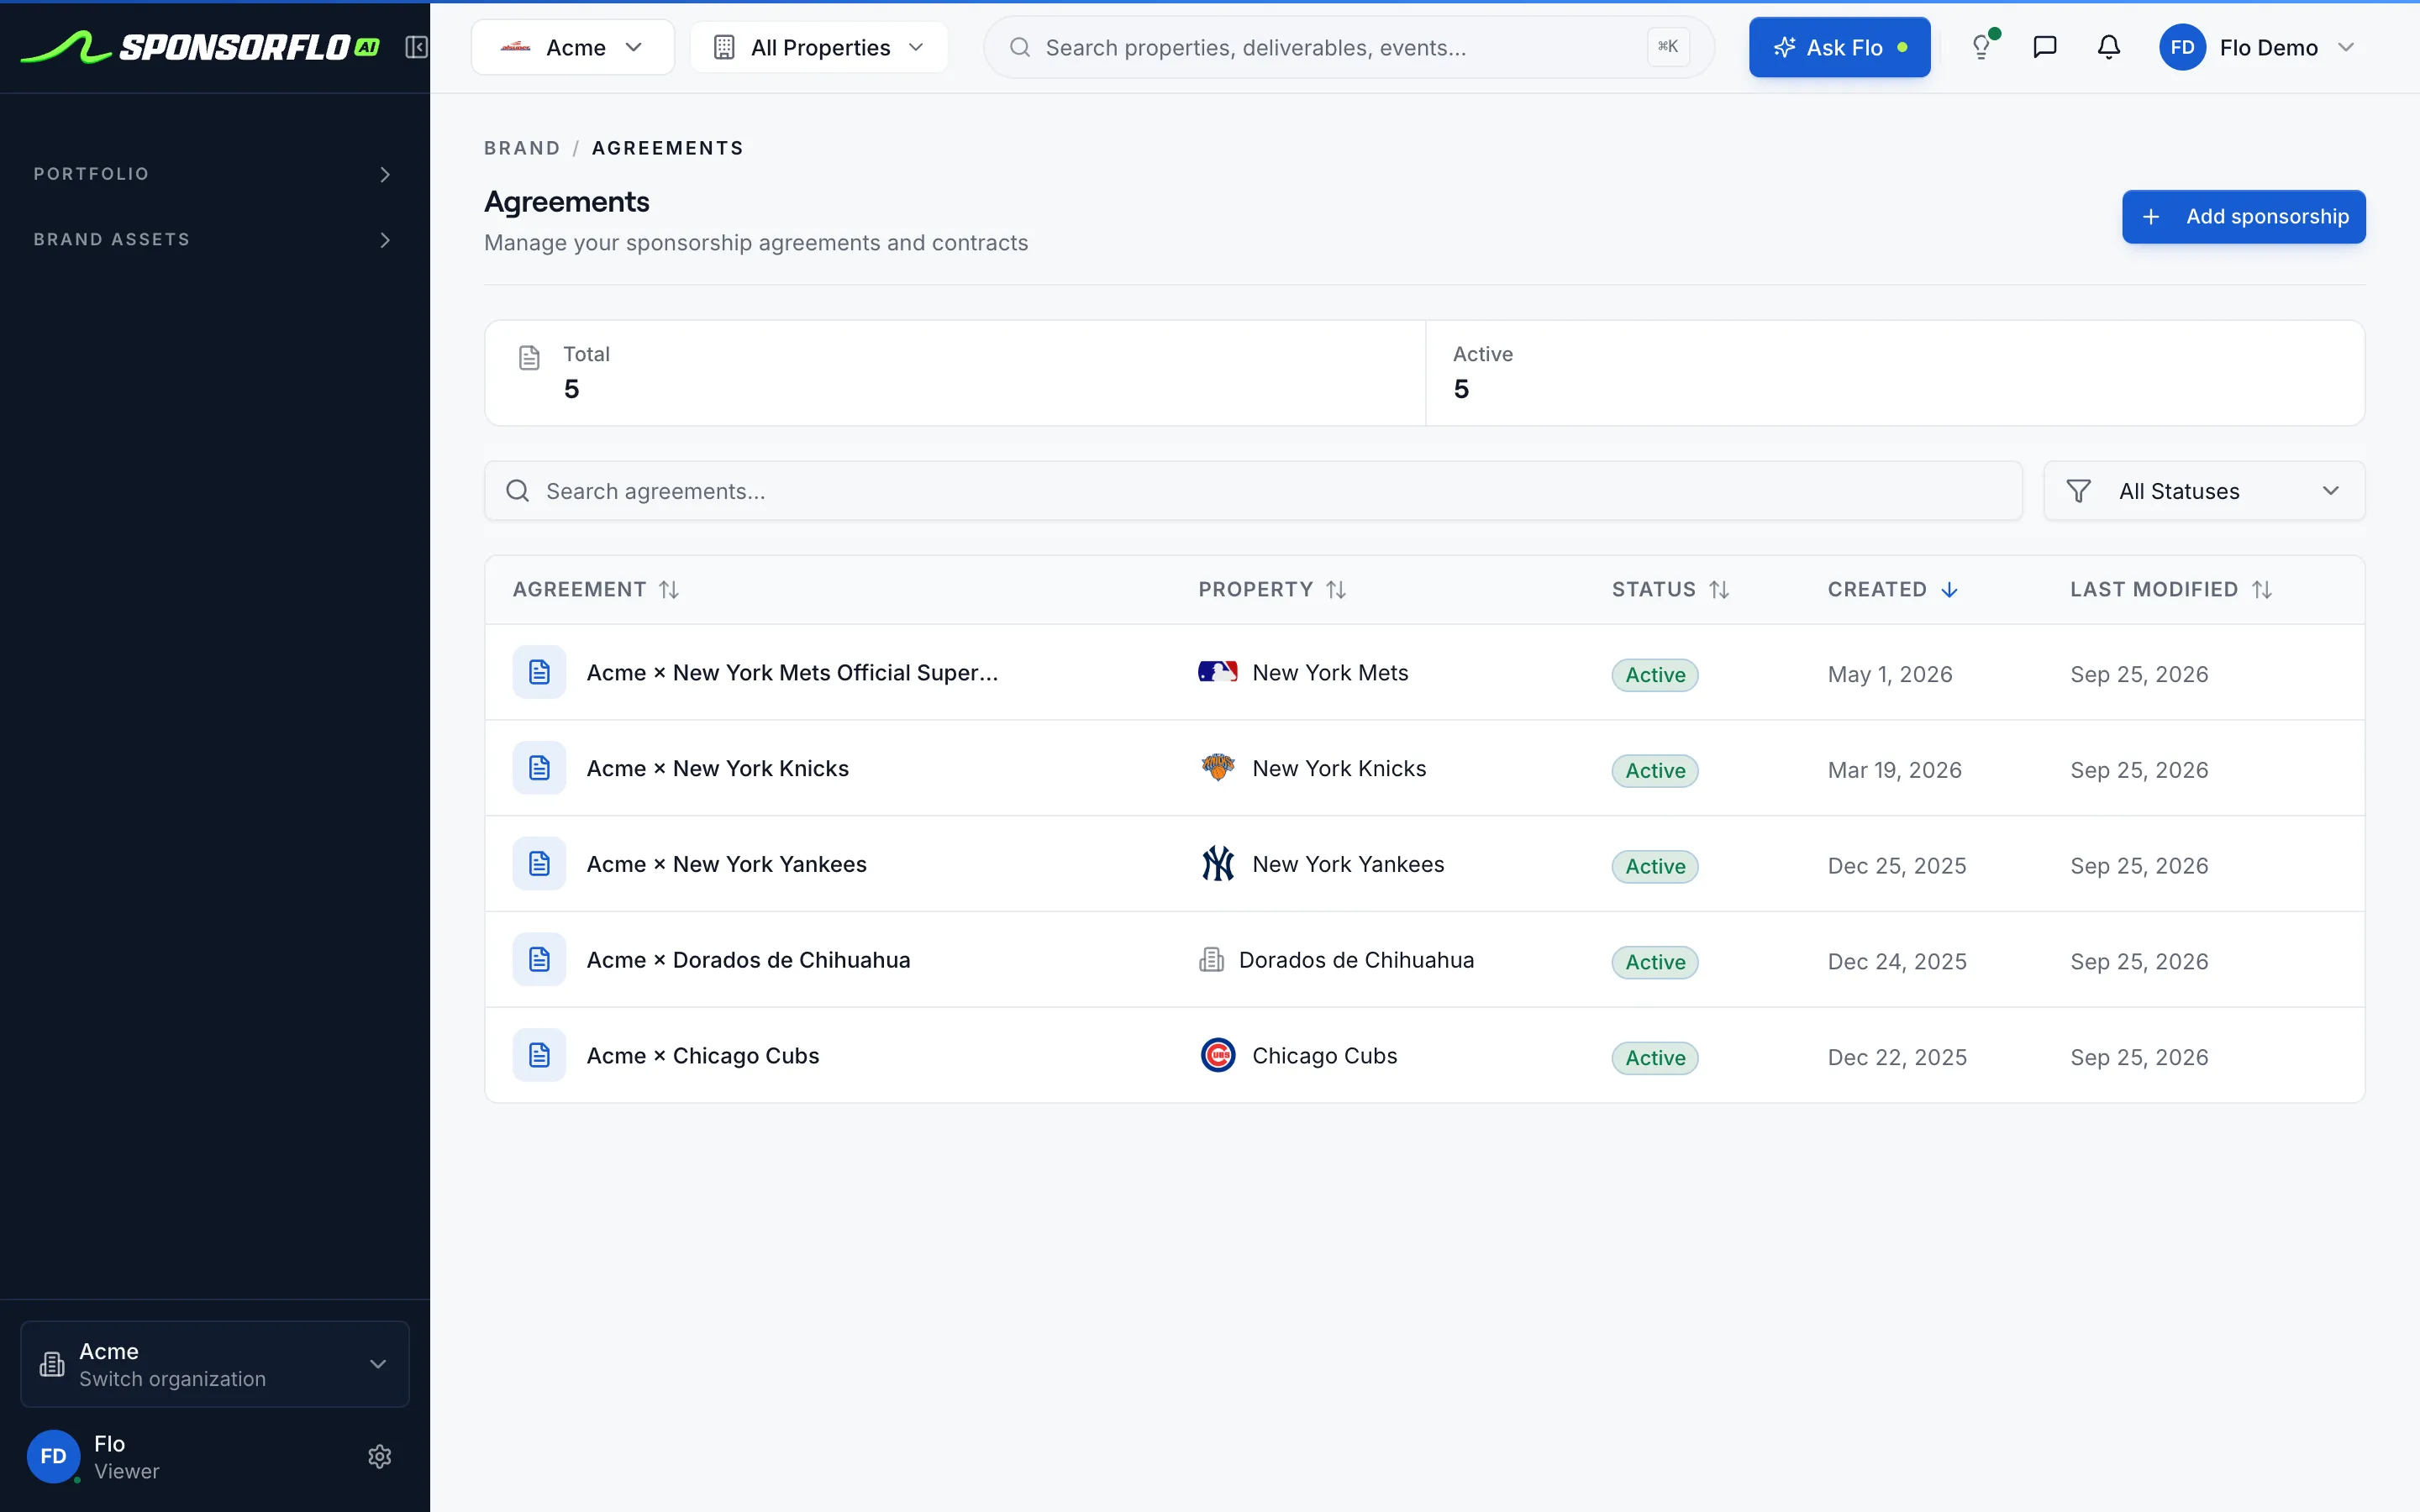Image resolution: width=2420 pixels, height=1512 pixels.
Task: Click the New York Yankees logo
Action: tap(1217, 864)
